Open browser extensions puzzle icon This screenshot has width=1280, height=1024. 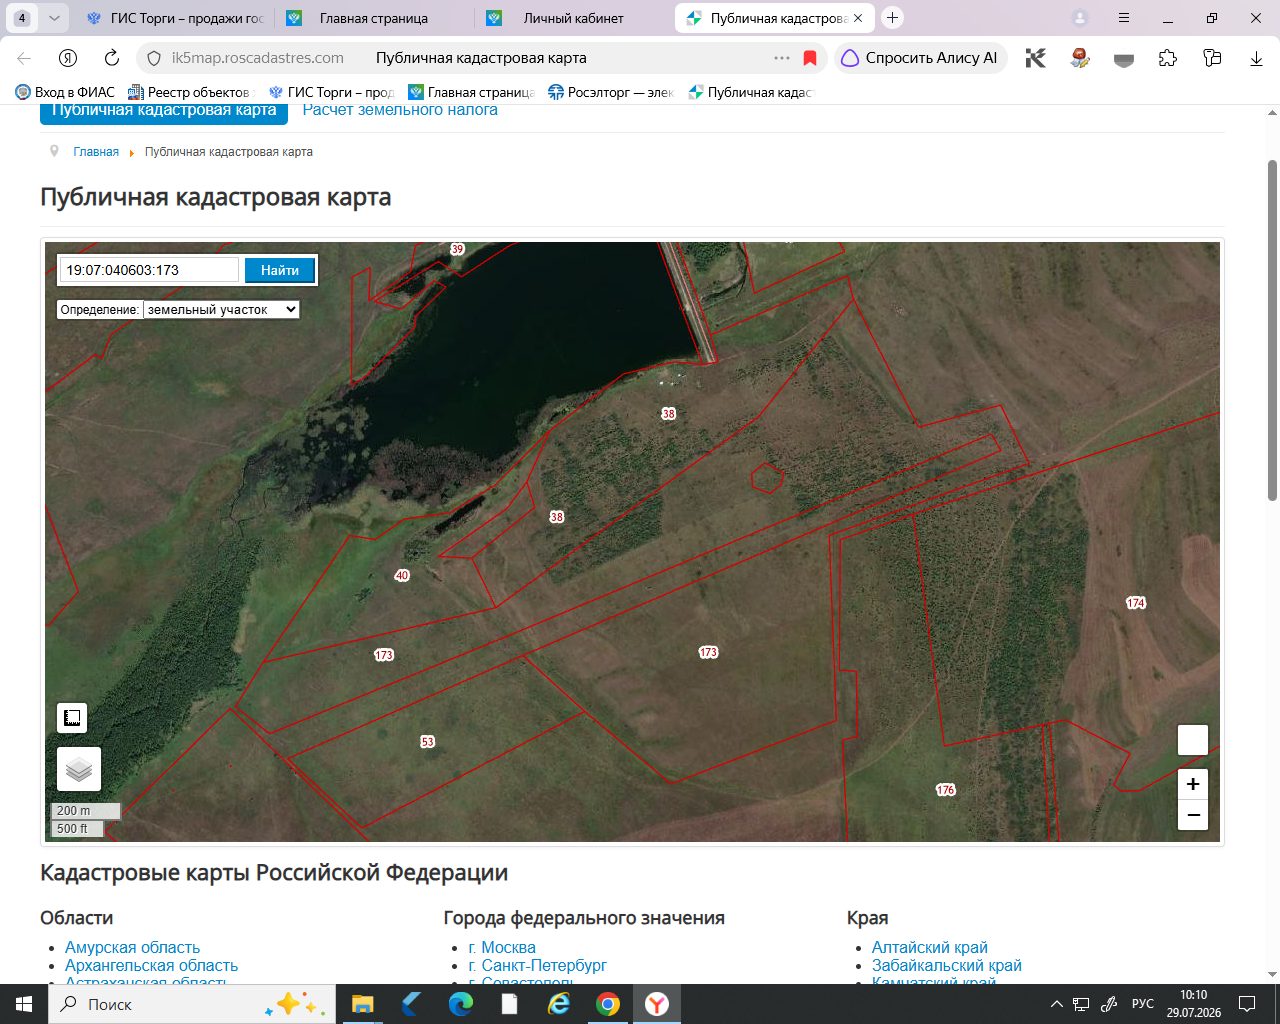(1168, 58)
